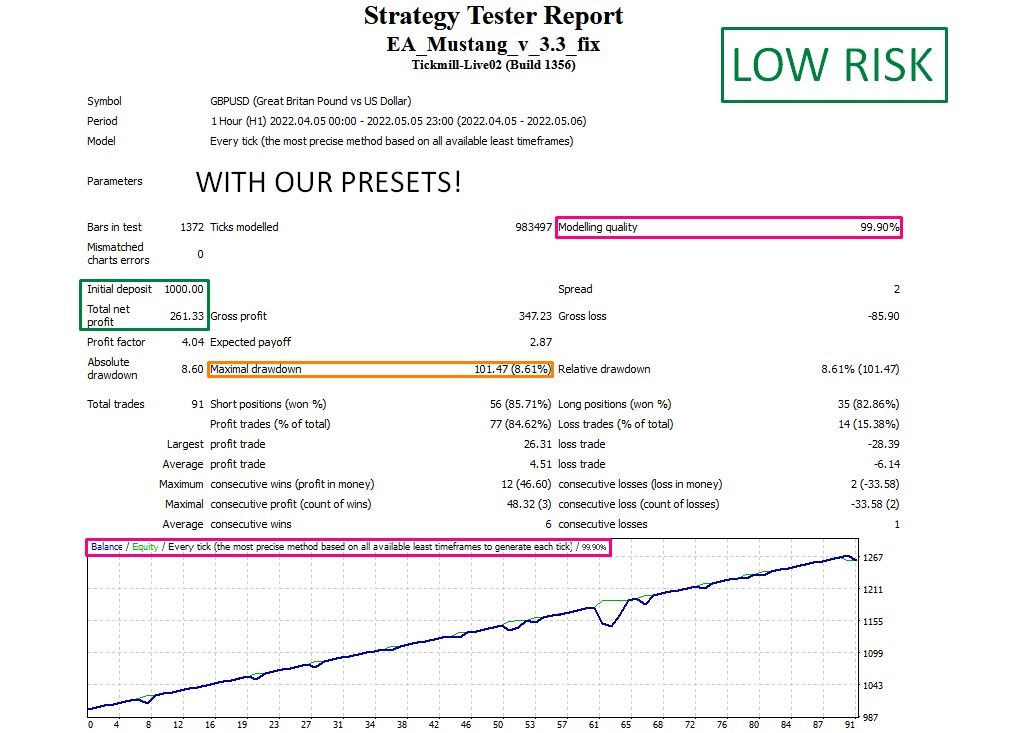
Task: Select the Total trades value 91
Action: coord(198,404)
